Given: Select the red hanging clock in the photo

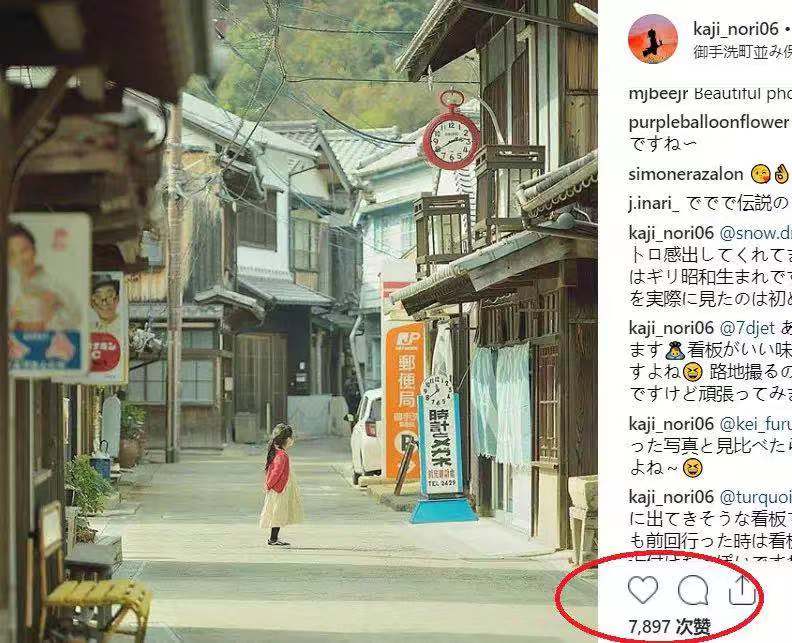Looking at the screenshot, I should click(x=451, y=131).
